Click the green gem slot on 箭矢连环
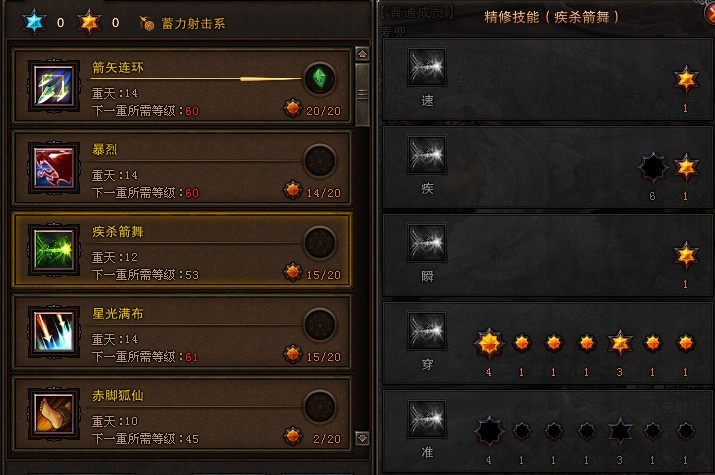The height and width of the screenshot is (475, 715). click(x=320, y=78)
